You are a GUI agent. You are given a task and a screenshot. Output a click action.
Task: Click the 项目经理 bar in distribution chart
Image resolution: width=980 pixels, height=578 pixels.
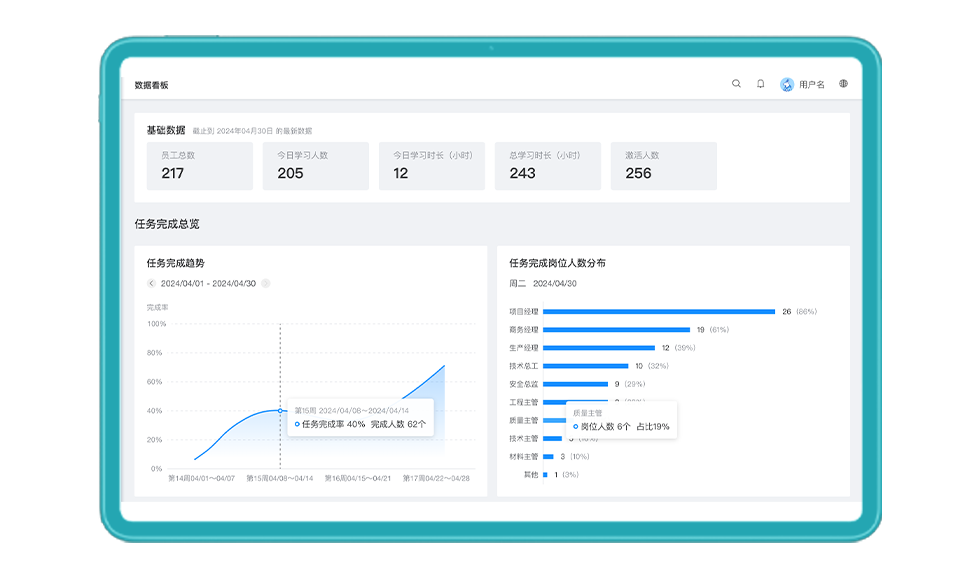tap(659, 312)
